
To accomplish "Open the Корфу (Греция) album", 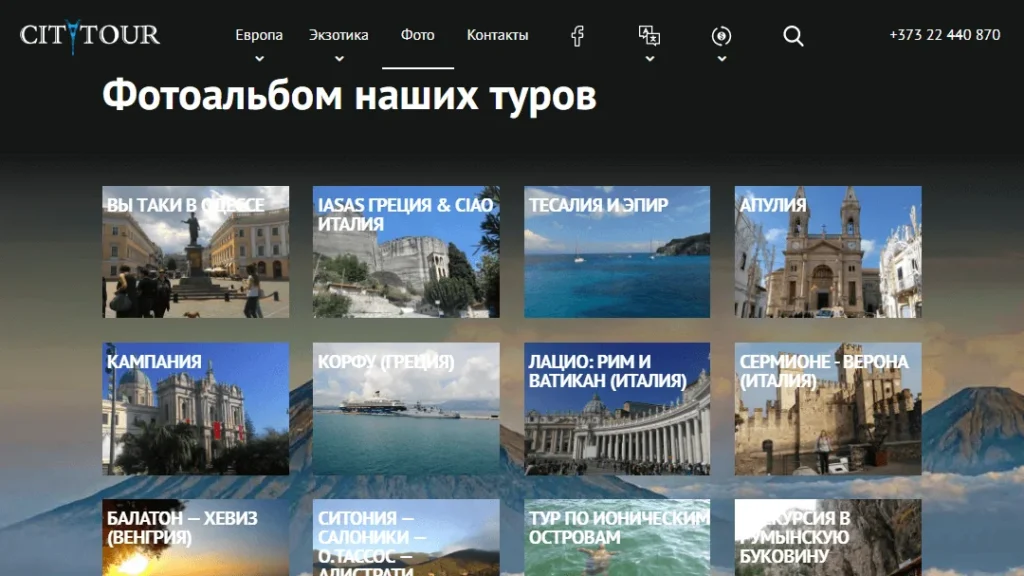I will coord(406,409).
